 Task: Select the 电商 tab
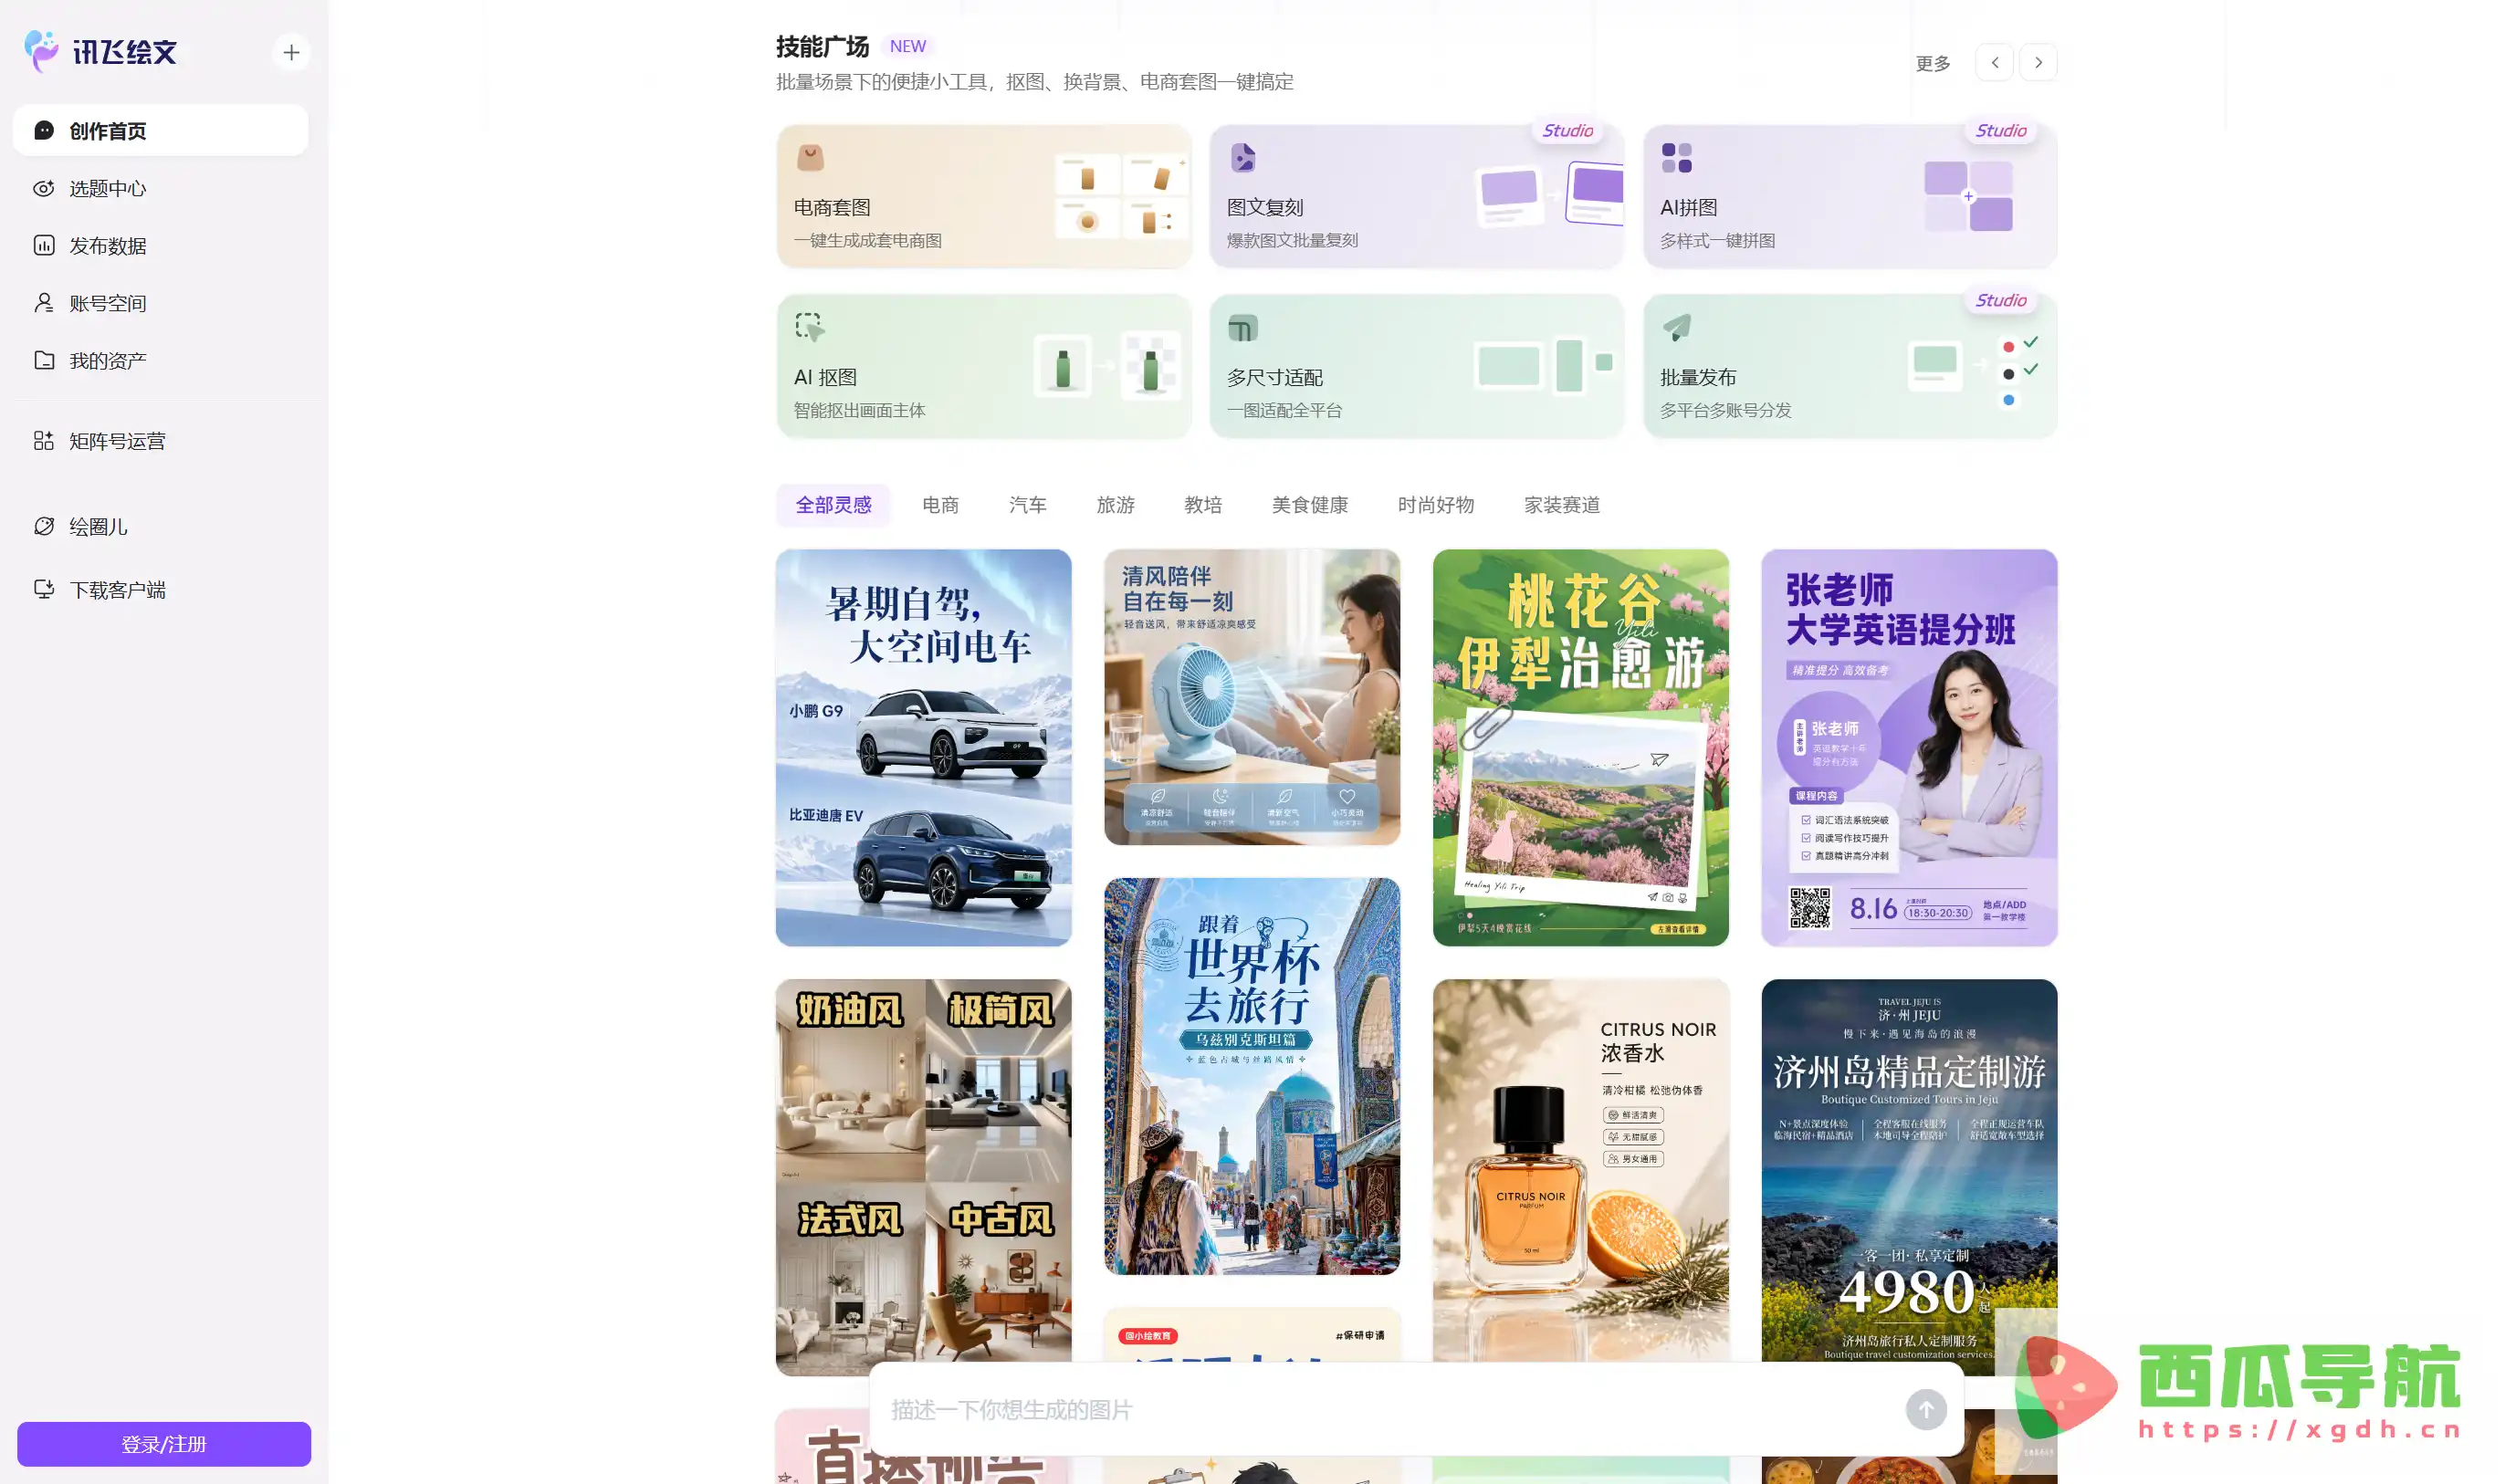pos(940,505)
